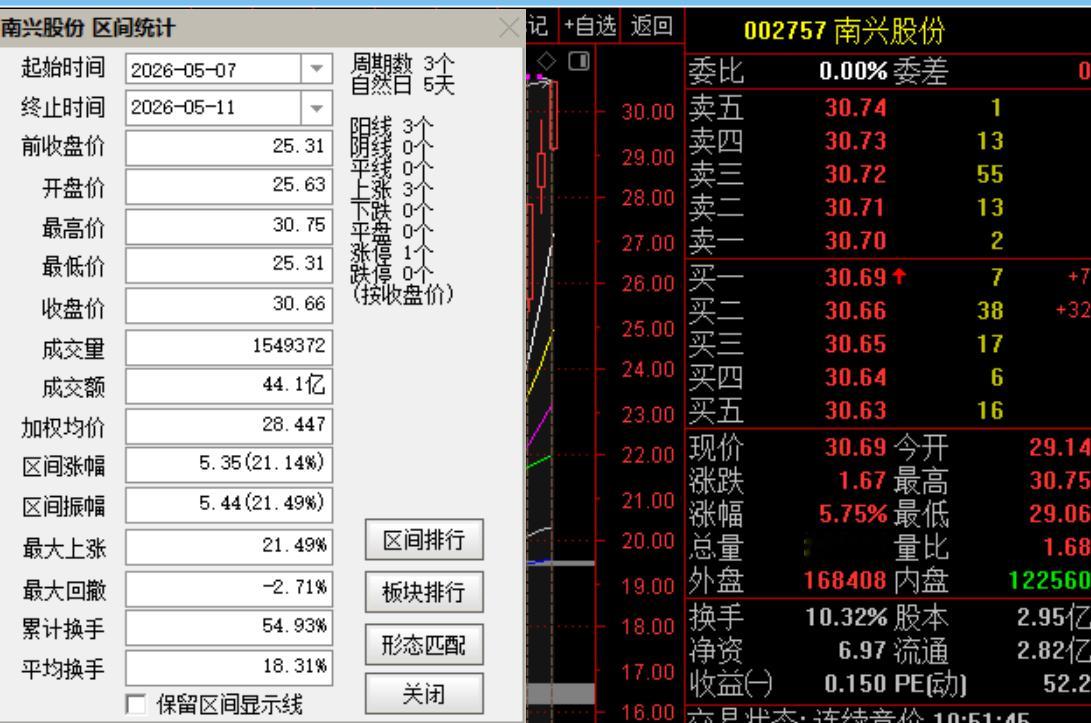
Task: Click the 现价 value 30.69
Action: [x=856, y=447]
